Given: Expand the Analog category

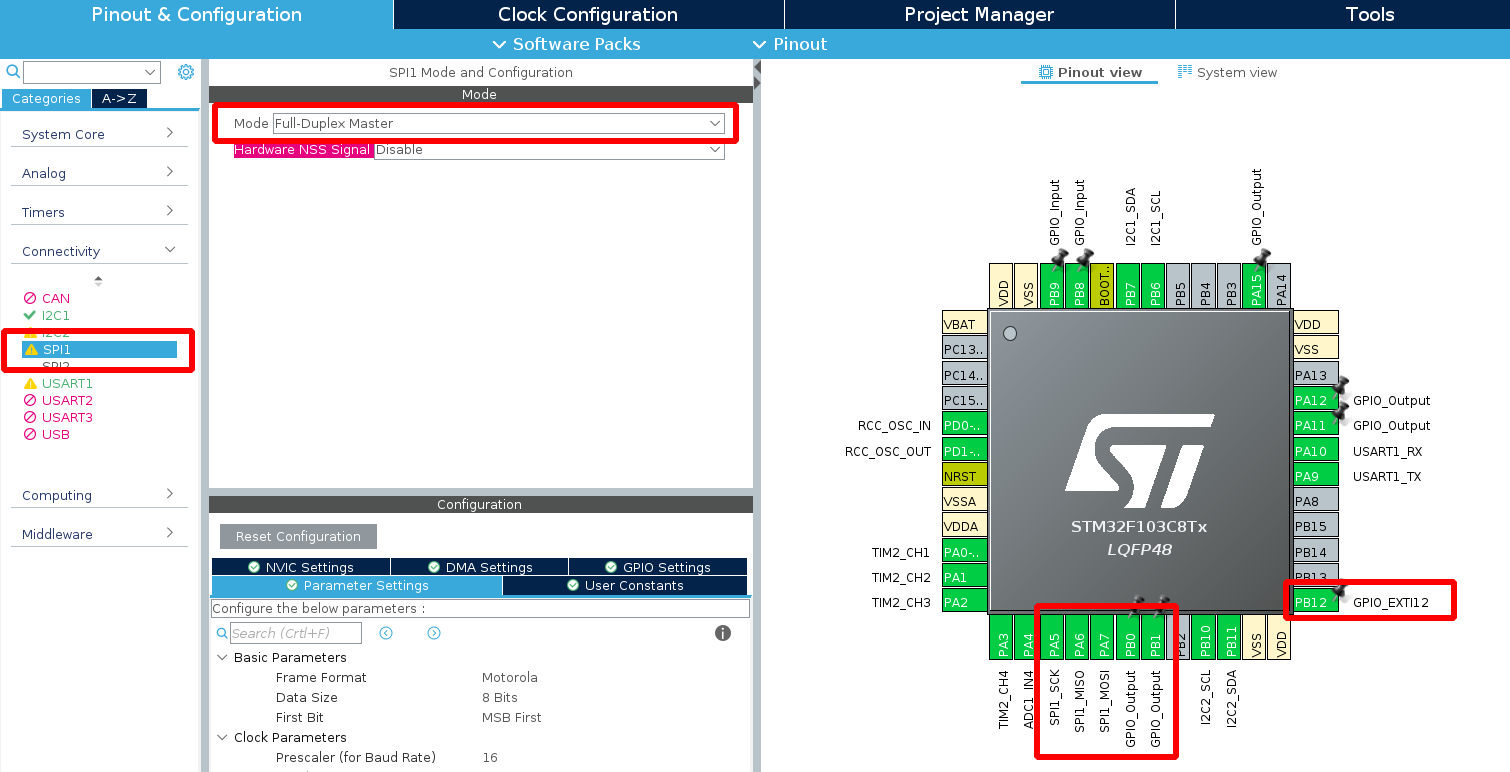Looking at the screenshot, I should pos(99,173).
